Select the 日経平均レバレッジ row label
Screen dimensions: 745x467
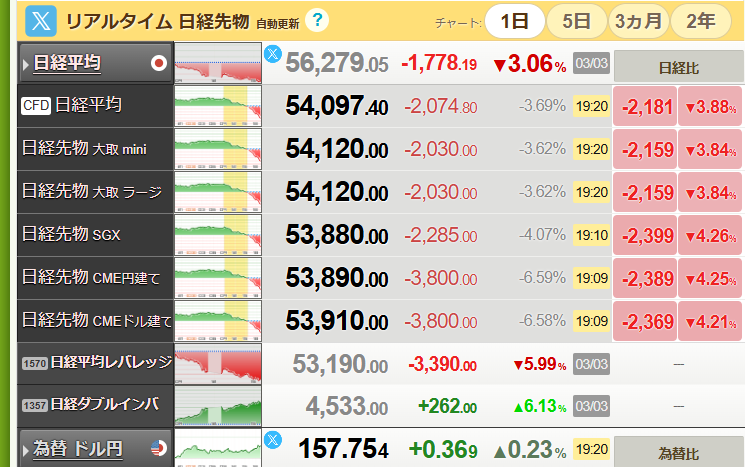(x=111, y=362)
